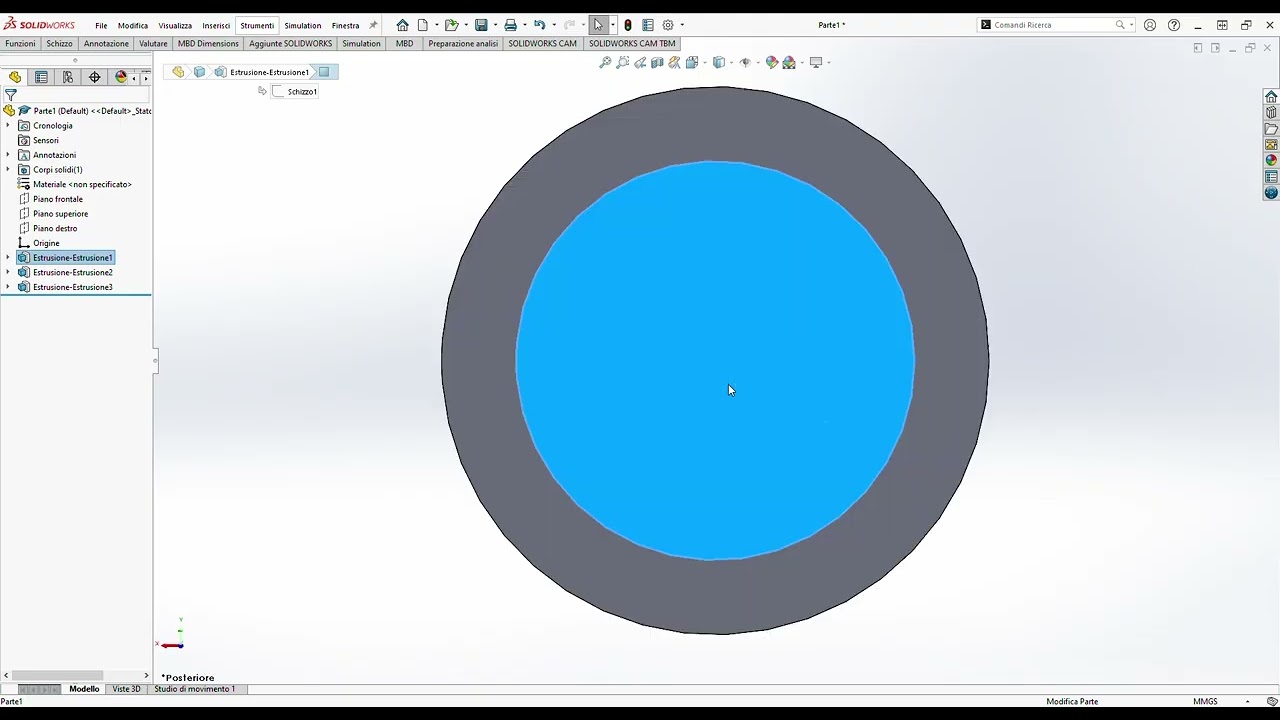
Task: Expand Estrusione-Estrusione1 feature node
Action: 8,258
